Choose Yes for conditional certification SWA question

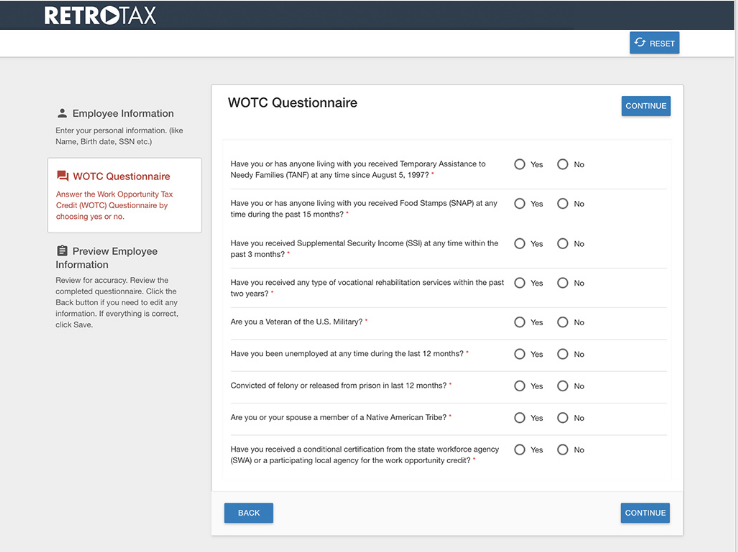pyautogui.click(x=520, y=450)
